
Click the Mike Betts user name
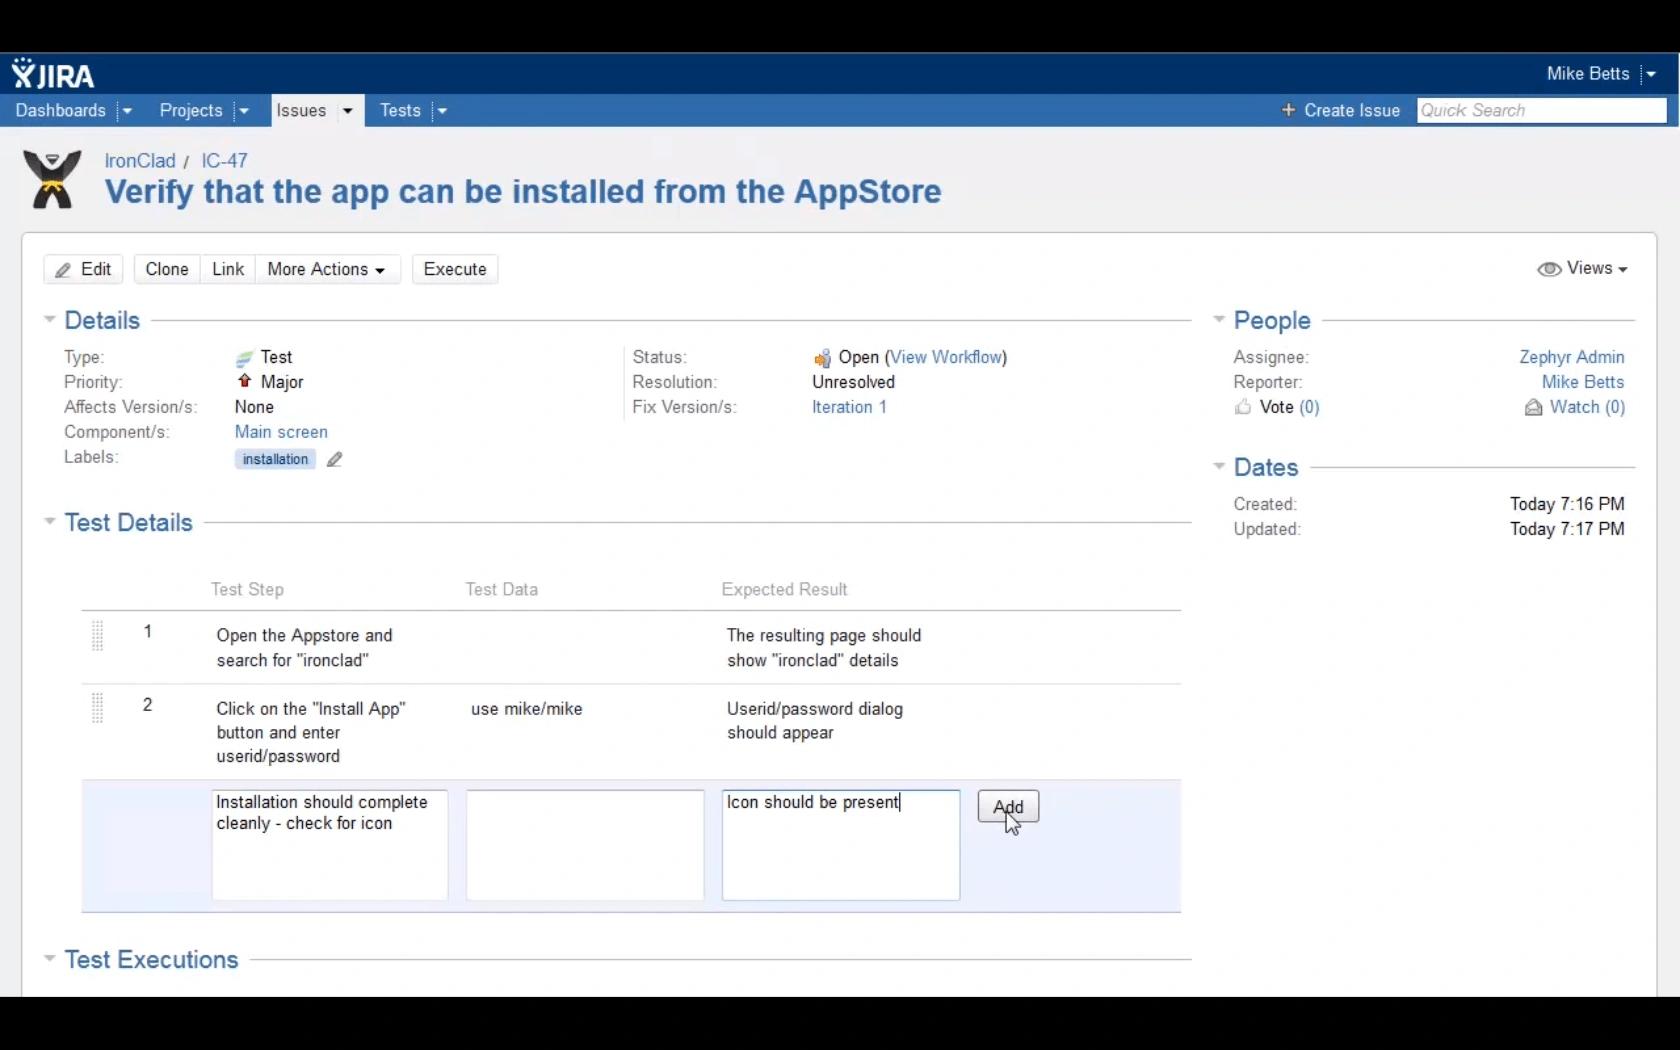[x=1587, y=74]
